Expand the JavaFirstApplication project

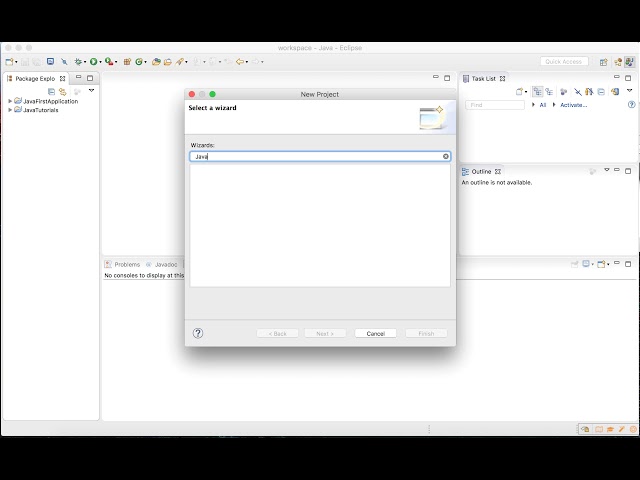(x=10, y=101)
